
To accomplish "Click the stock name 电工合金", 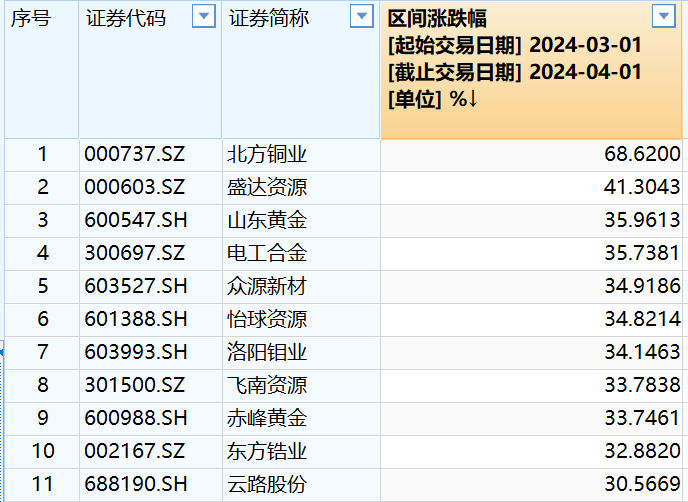I will [267, 253].
